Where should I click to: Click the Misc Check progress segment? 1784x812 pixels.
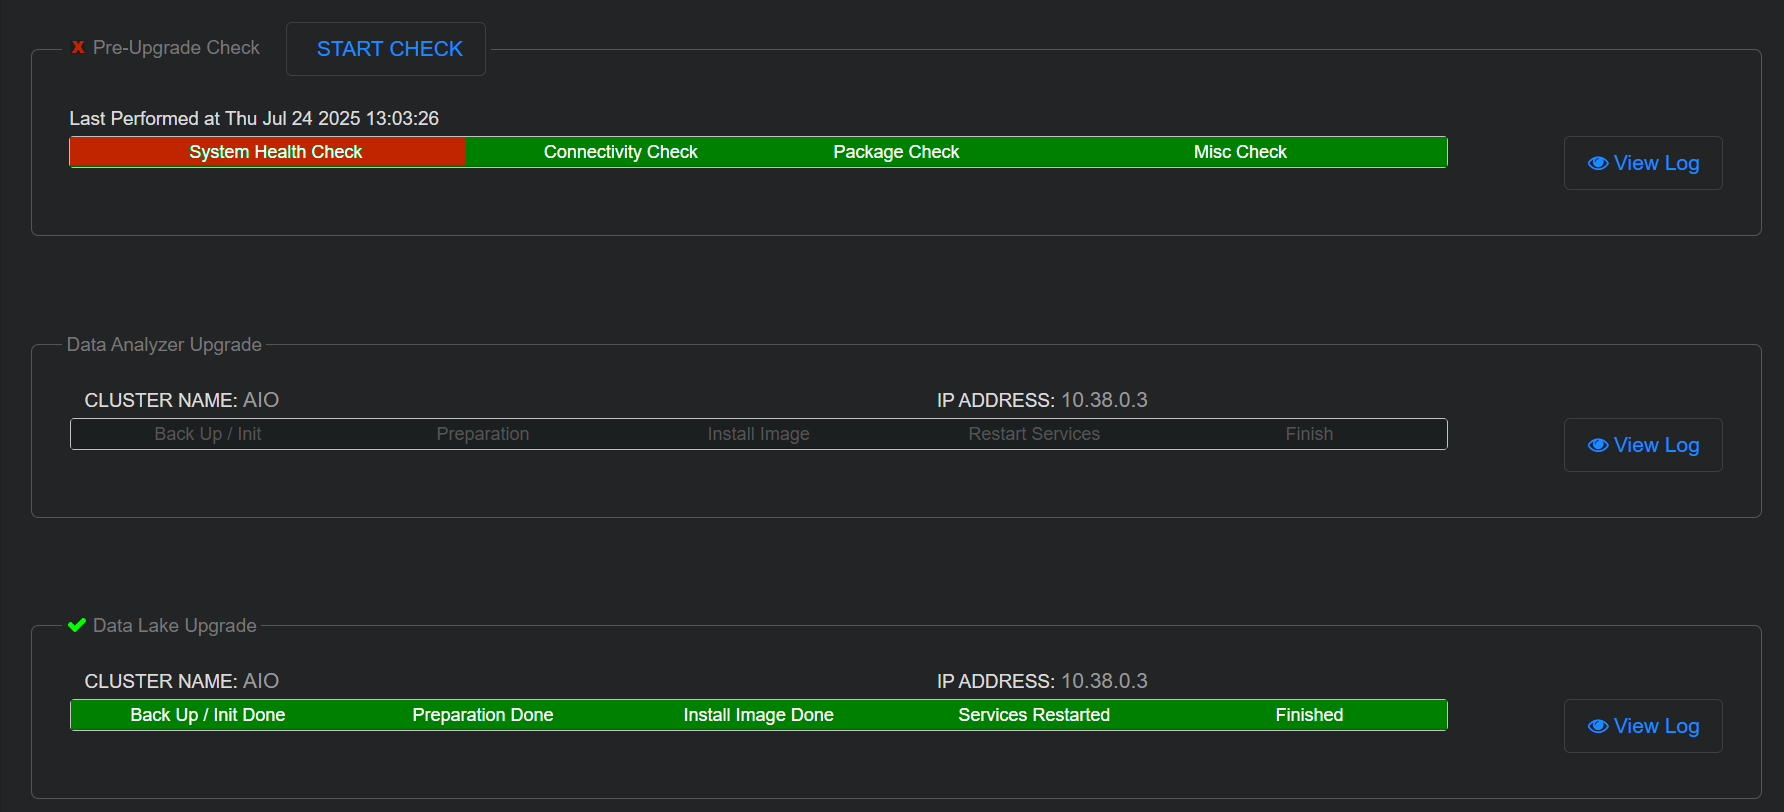1240,152
